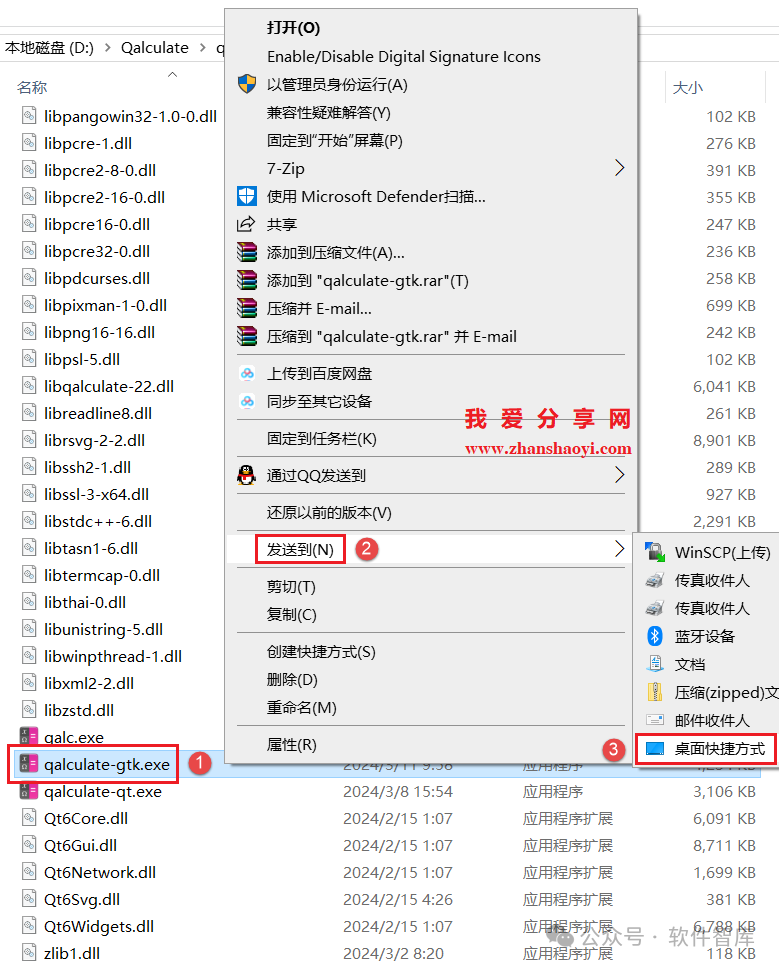Viewport: 779px width, 967px height.
Task: Expand the Send to (发送到) submenu arrow
Action: click(619, 548)
